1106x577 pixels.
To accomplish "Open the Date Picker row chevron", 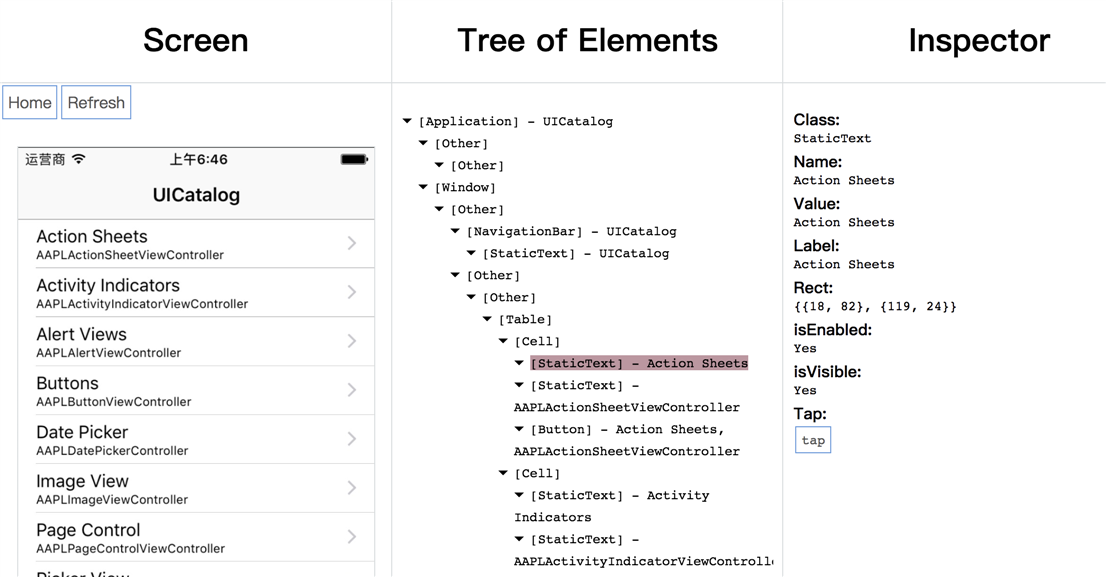I will [352, 439].
